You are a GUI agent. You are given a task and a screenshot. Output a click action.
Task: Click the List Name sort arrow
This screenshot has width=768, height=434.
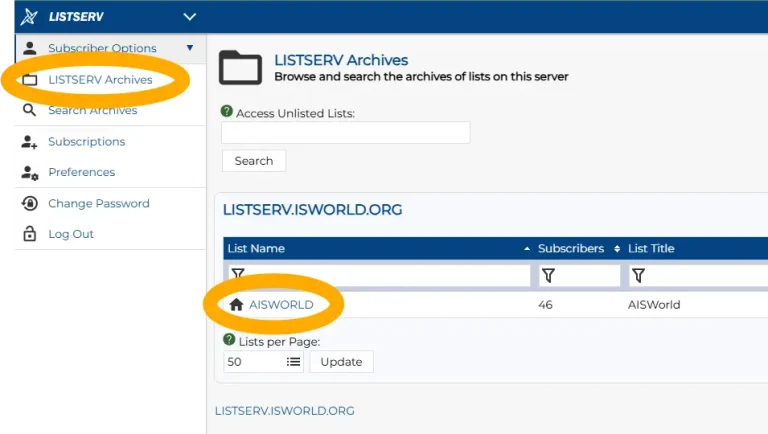click(527, 249)
